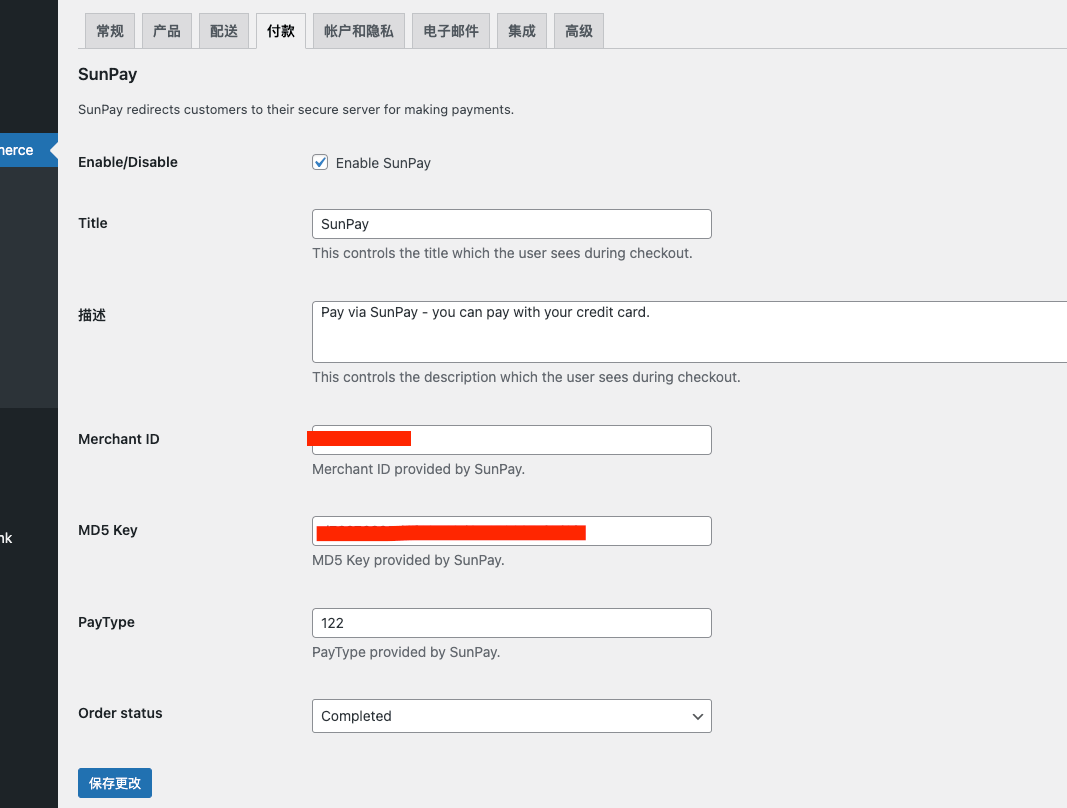Viewport: 1067px width, 808px height.
Task: Click the description-during-checkout hint text
Action: click(x=526, y=377)
